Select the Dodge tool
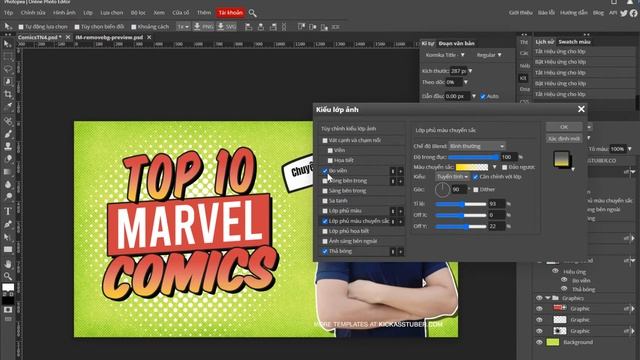Screen dimensions: 640x360 pos(8,196)
